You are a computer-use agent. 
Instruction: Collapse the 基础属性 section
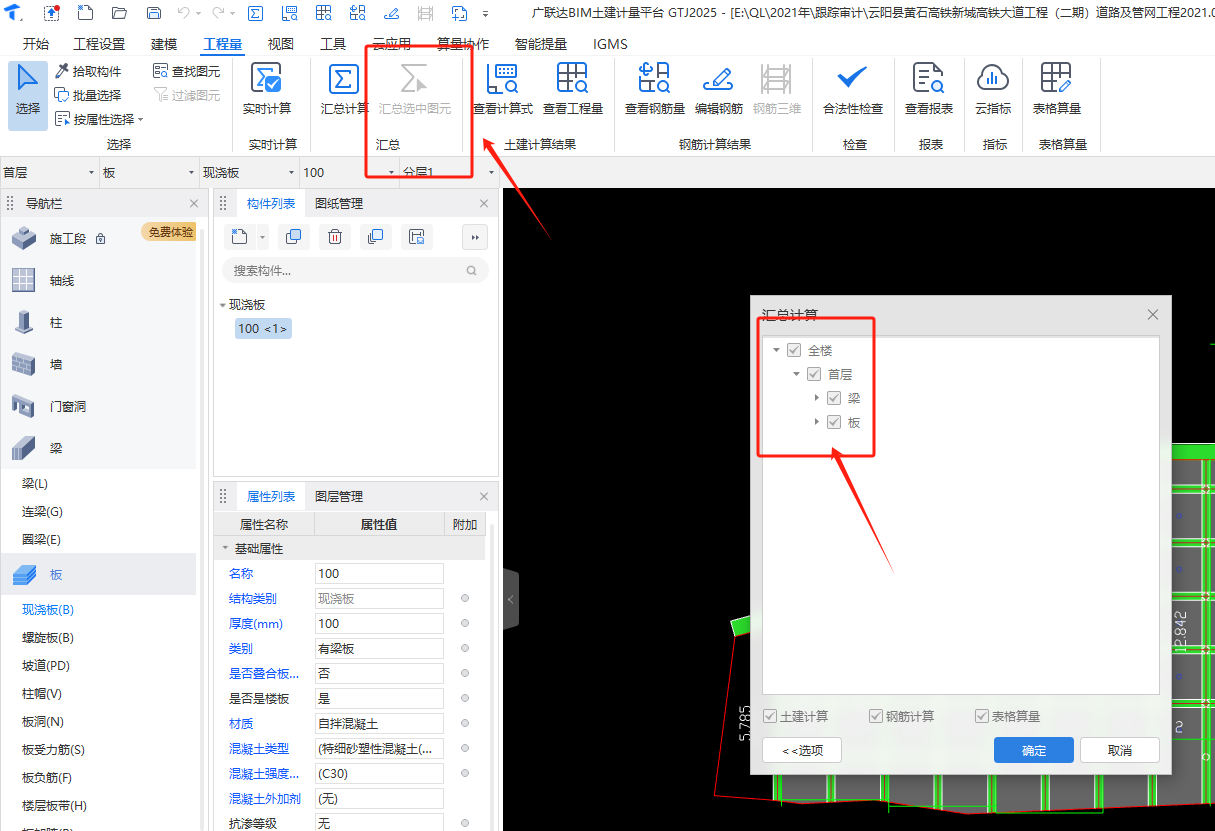coord(225,548)
